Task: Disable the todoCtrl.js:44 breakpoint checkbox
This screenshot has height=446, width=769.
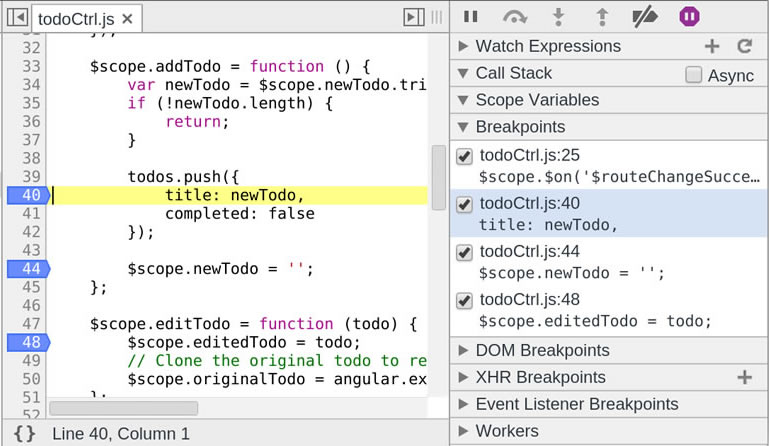Action: pos(464,253)
